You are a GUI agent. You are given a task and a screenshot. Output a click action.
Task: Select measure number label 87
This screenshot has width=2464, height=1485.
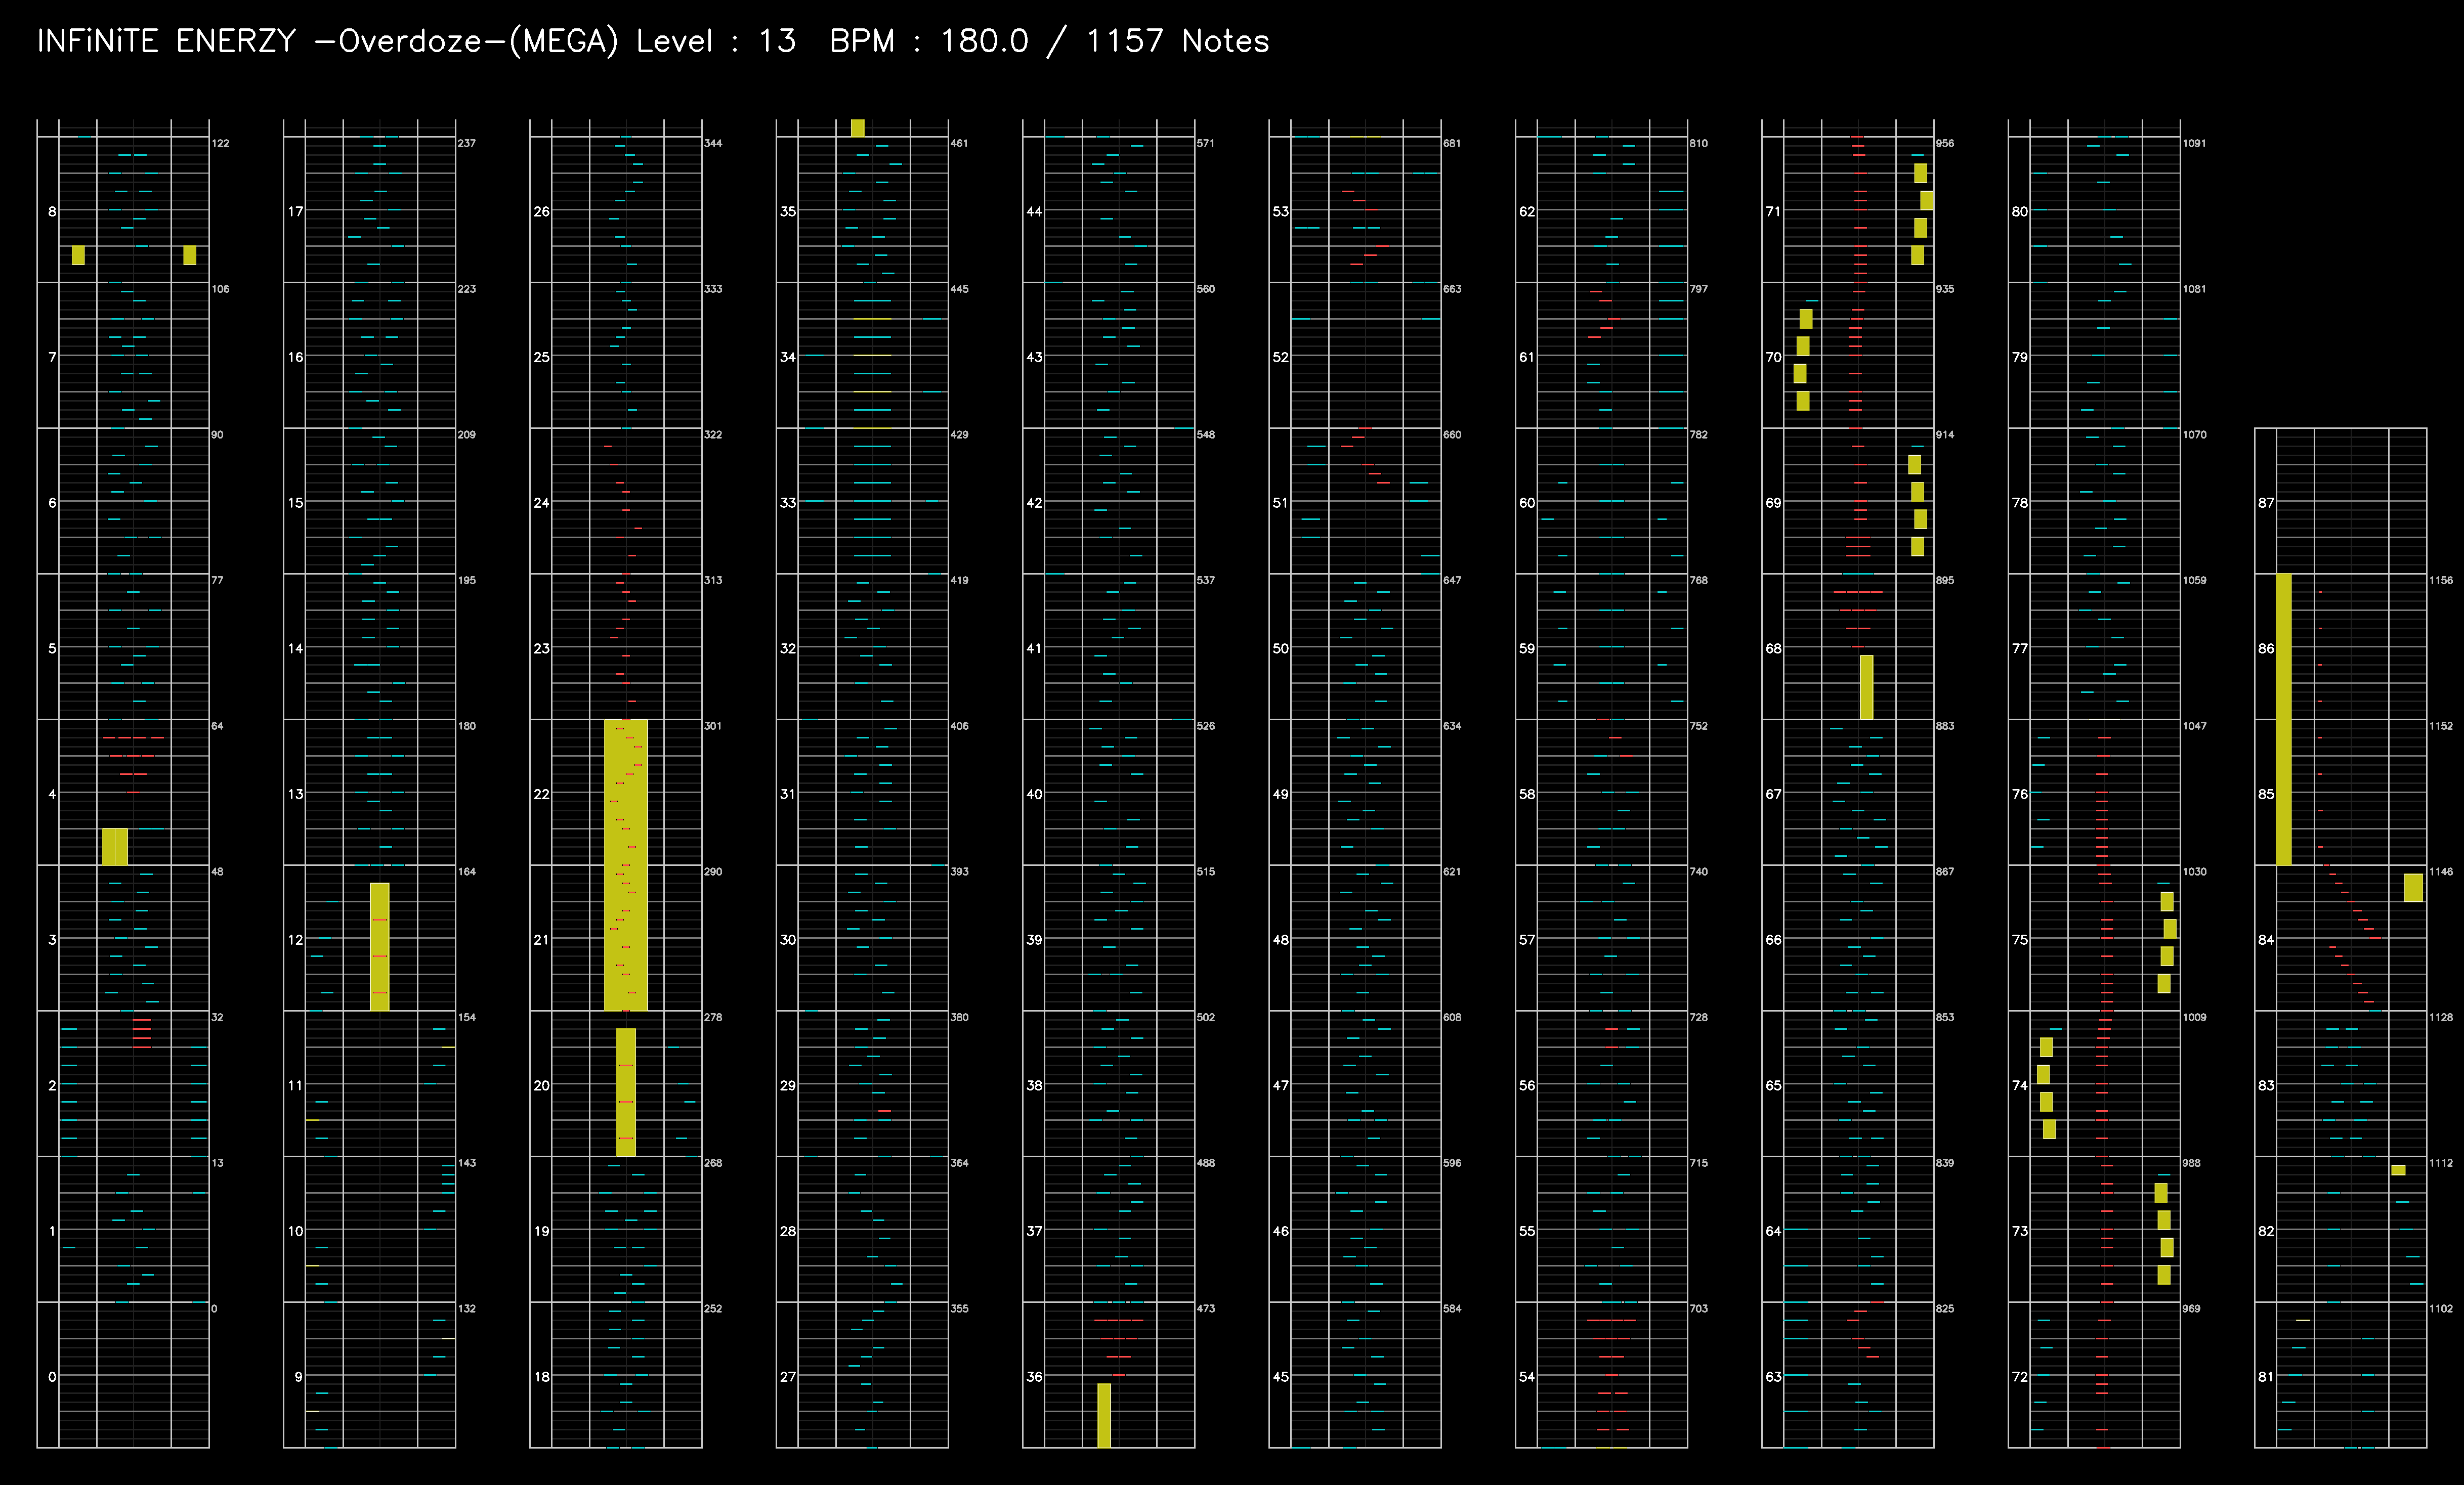(x=2266, y=503)
